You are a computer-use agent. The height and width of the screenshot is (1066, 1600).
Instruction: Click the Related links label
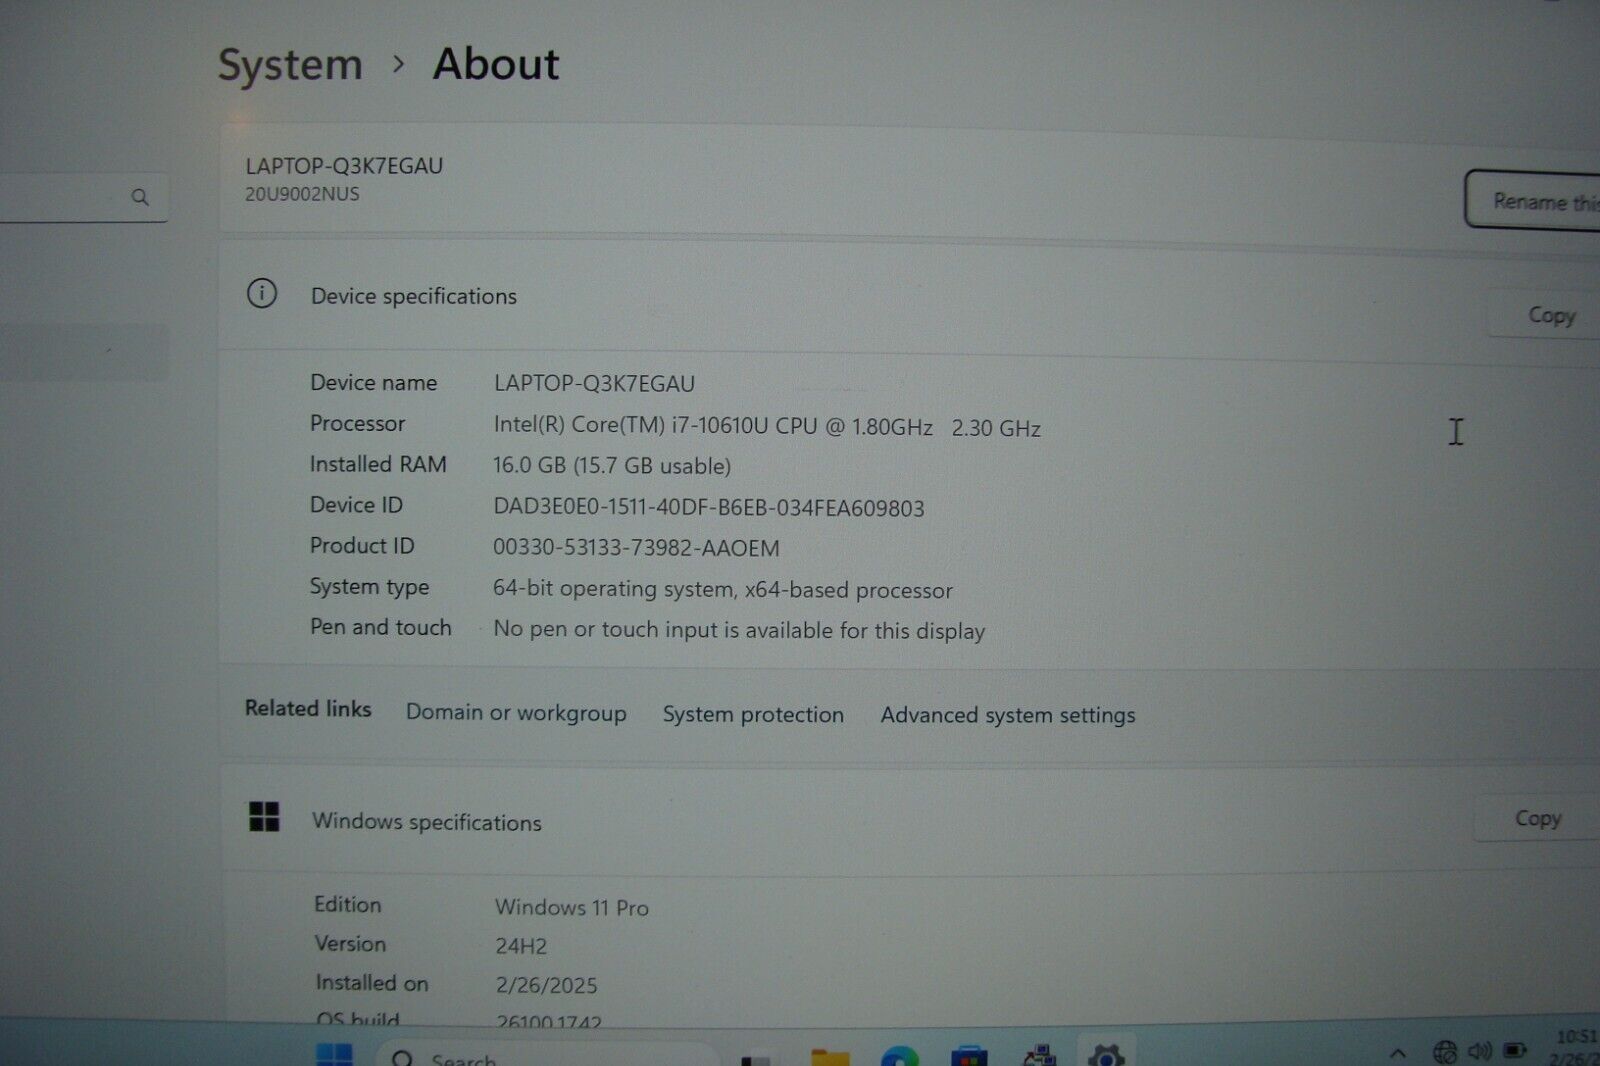(x=308, y=708)
